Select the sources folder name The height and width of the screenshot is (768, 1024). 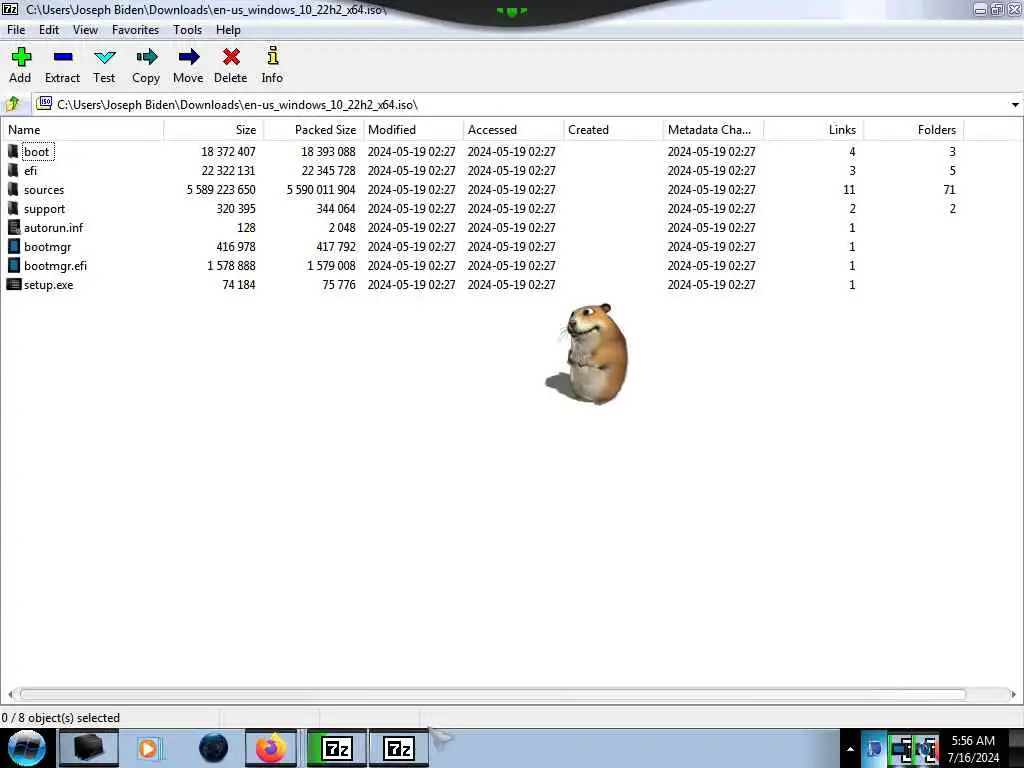click(44, 190)
